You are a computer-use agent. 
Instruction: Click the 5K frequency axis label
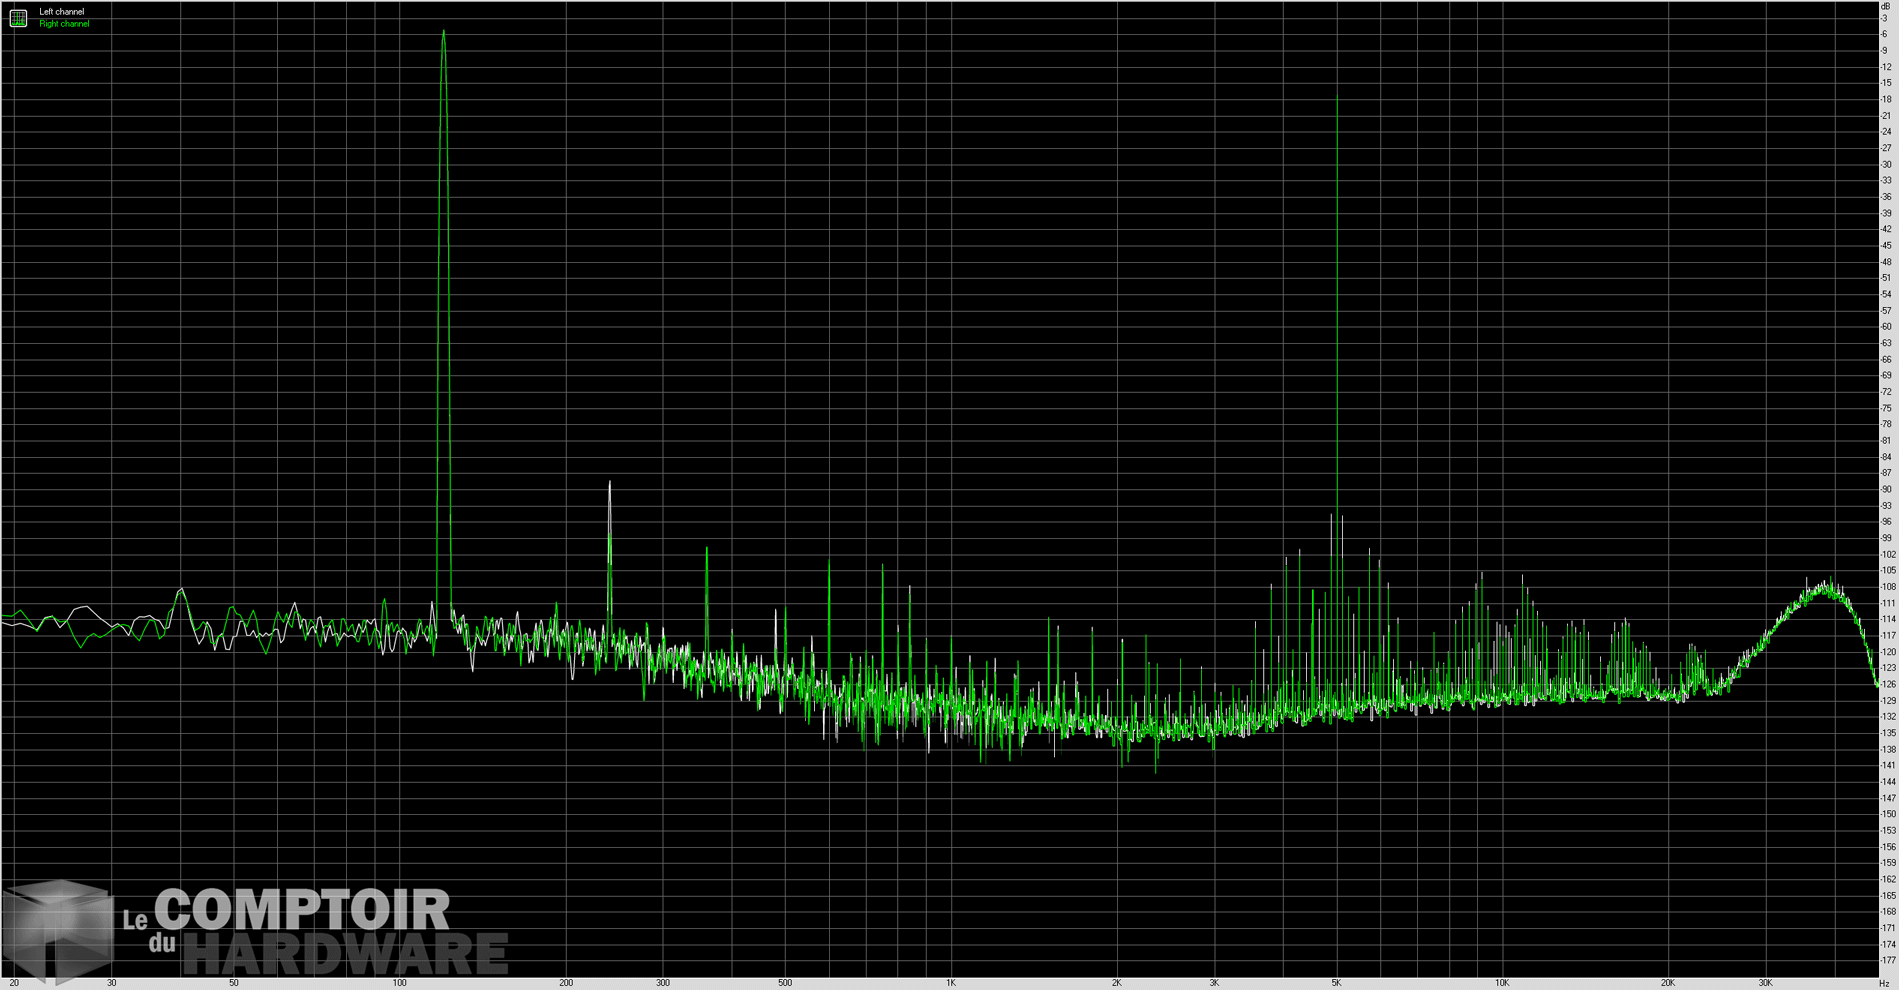pyautogui.click(x=1336, y=983)
